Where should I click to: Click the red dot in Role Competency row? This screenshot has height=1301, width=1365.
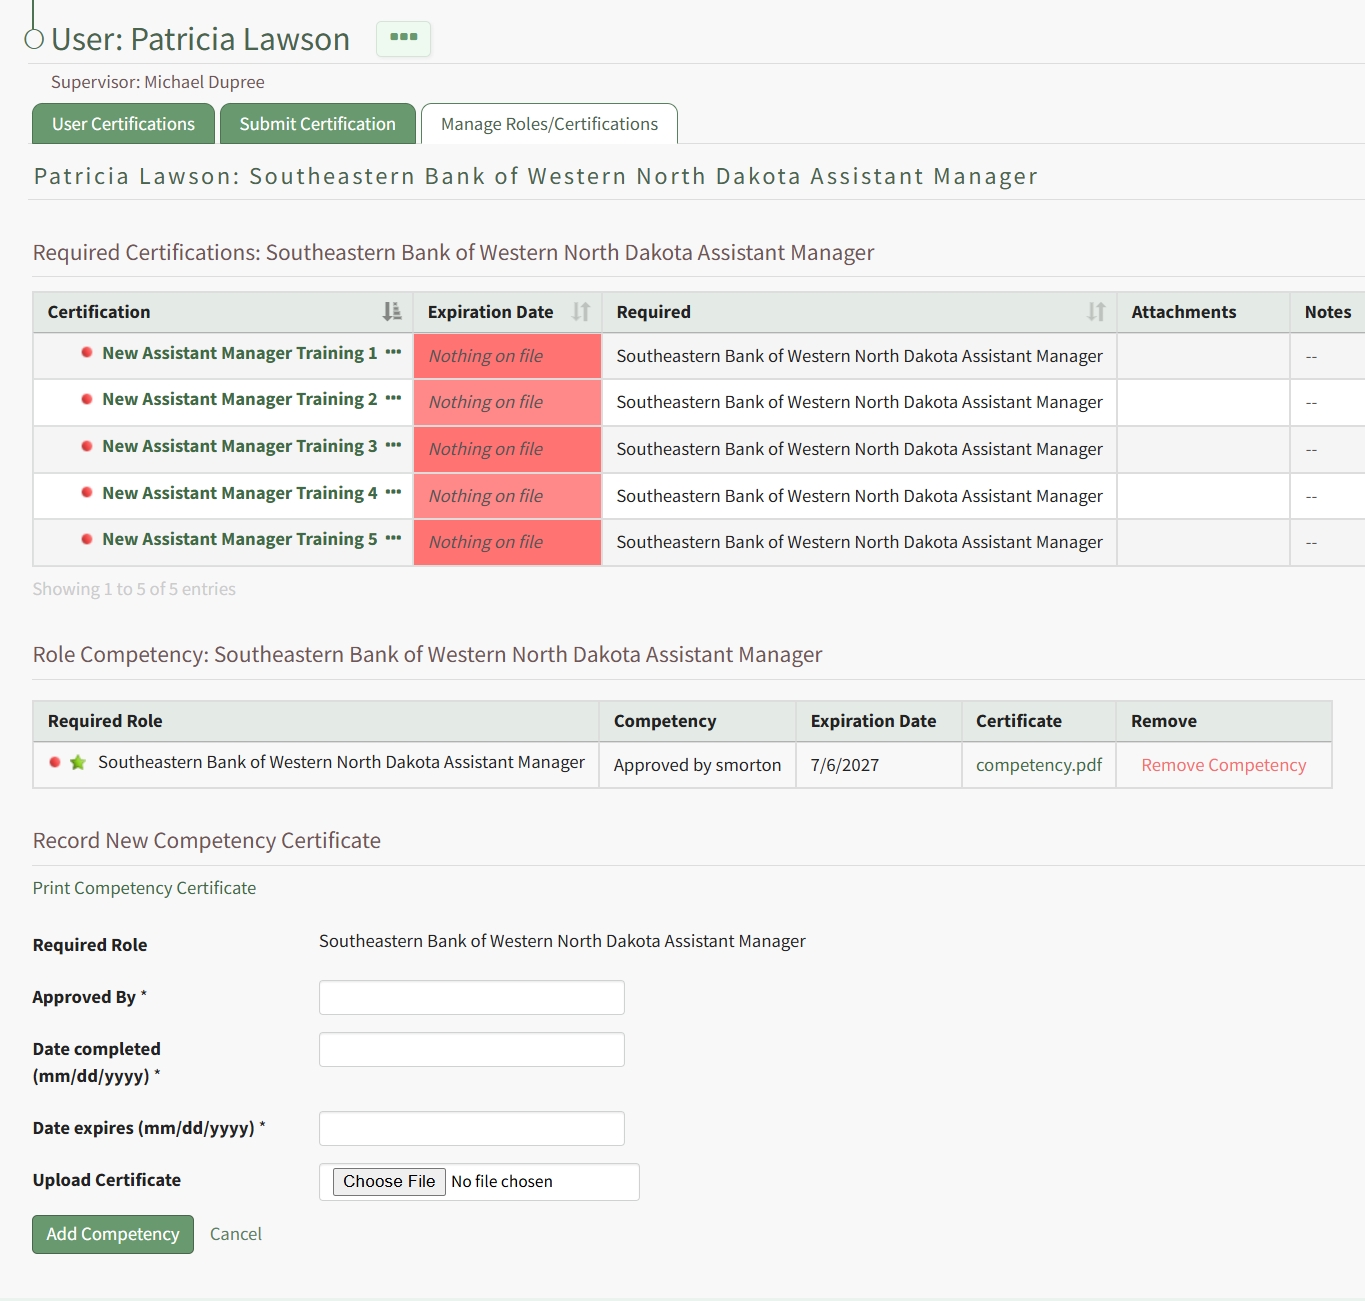tap(55, 762)
